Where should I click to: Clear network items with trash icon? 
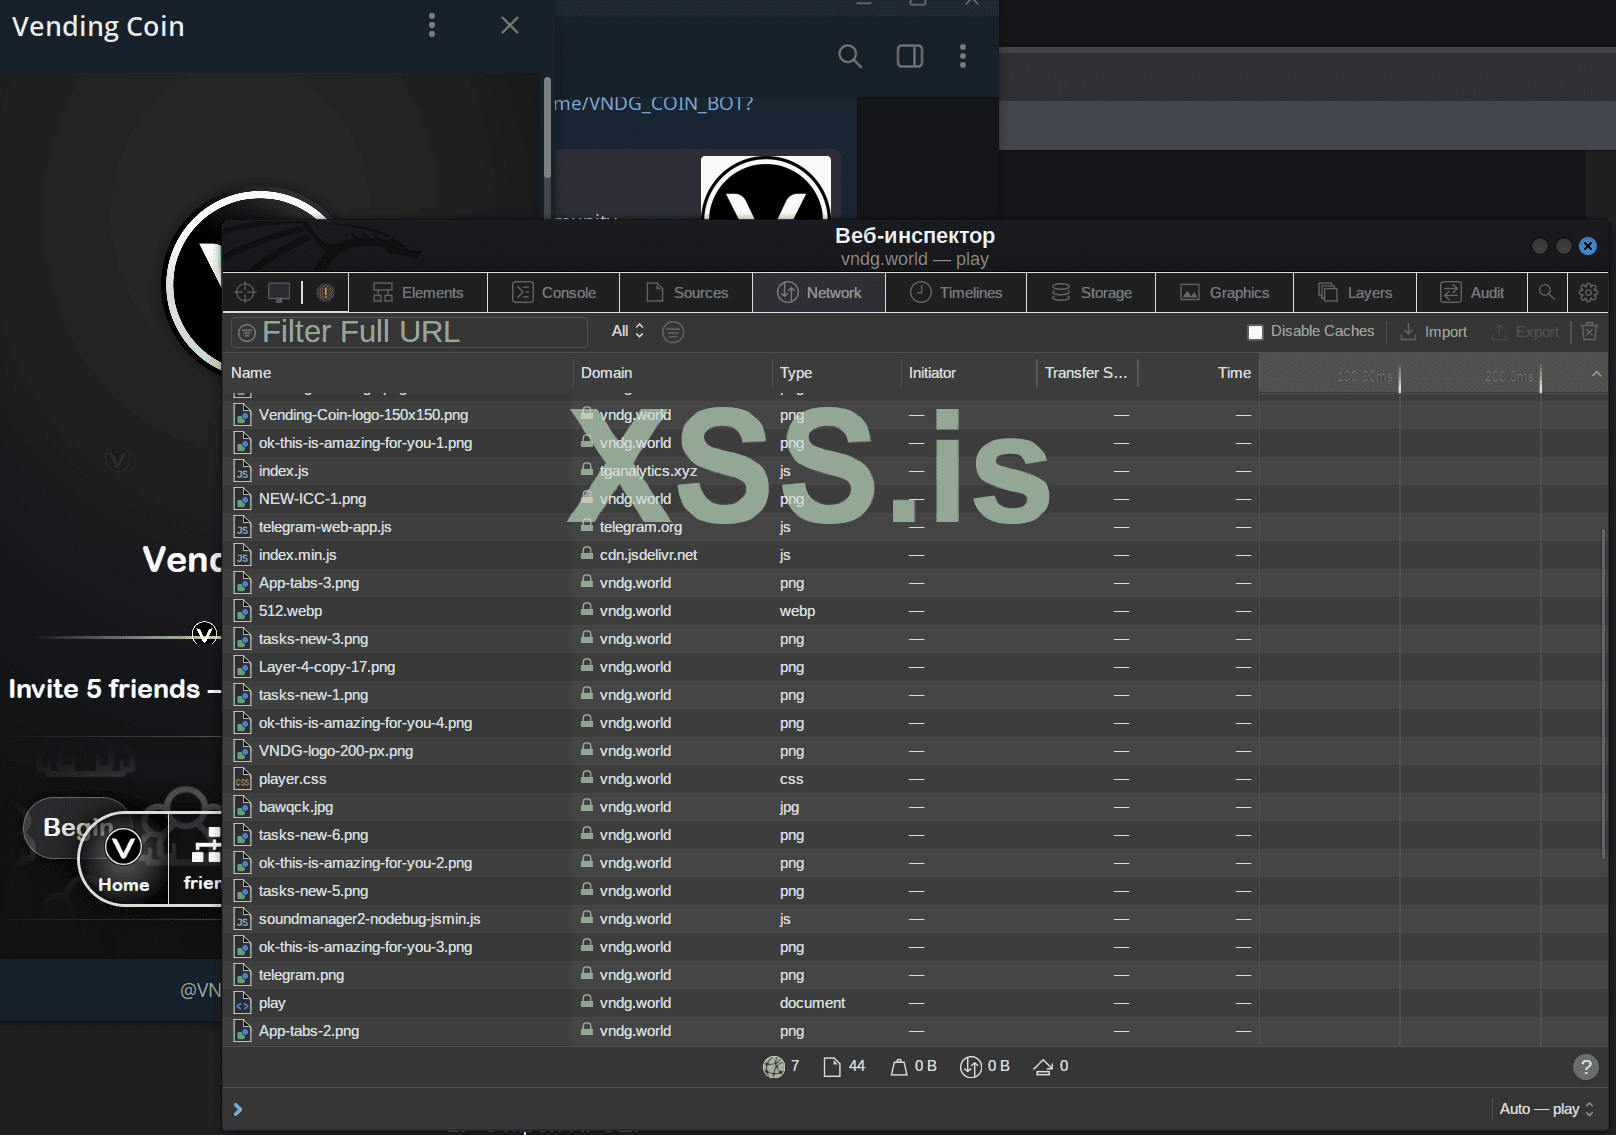tap(1589, 331)
